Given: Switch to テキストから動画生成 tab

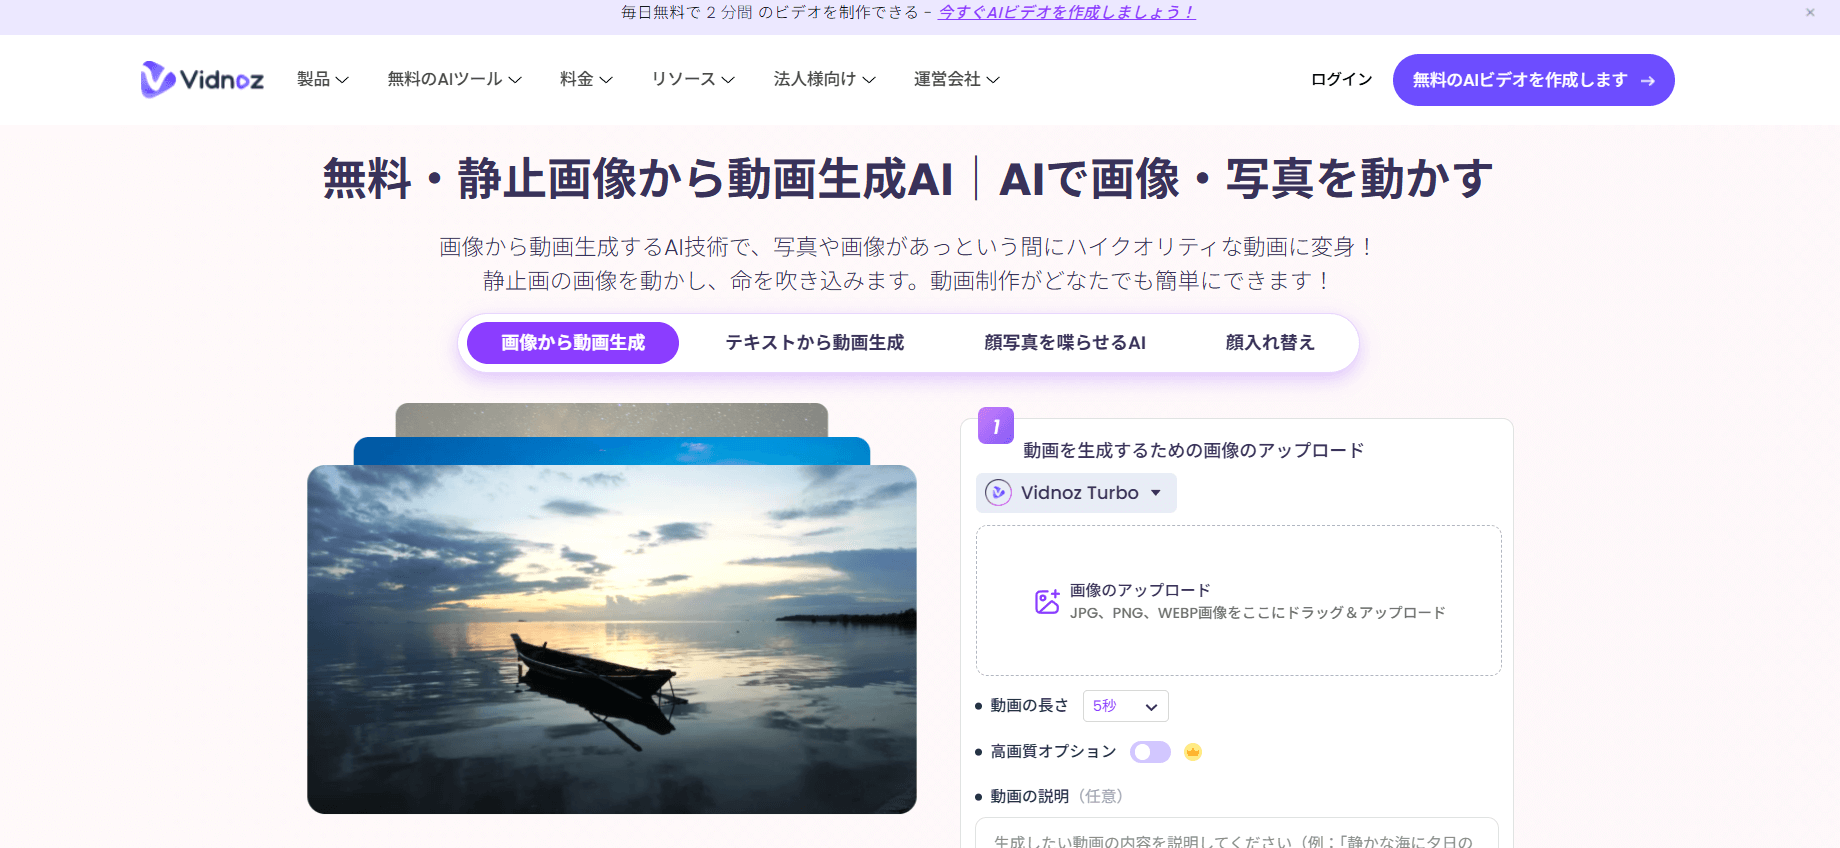Looking at the screenshot, I should [814, 343].
